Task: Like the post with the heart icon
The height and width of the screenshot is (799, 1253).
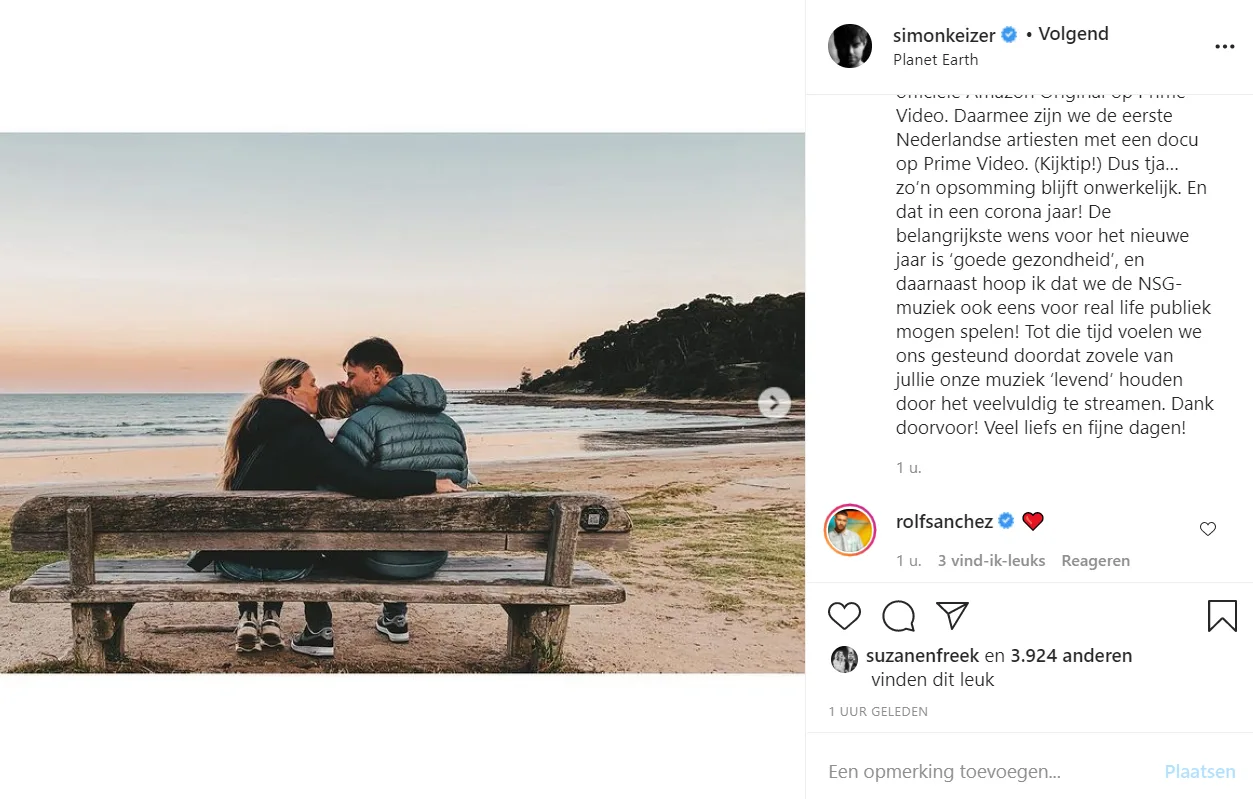Action: coord(845,616)
